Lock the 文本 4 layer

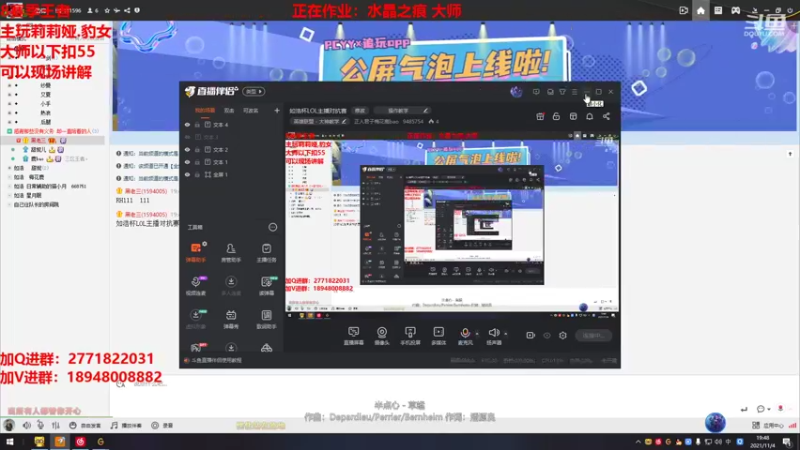pyautogui.click(x=197, y=124)
